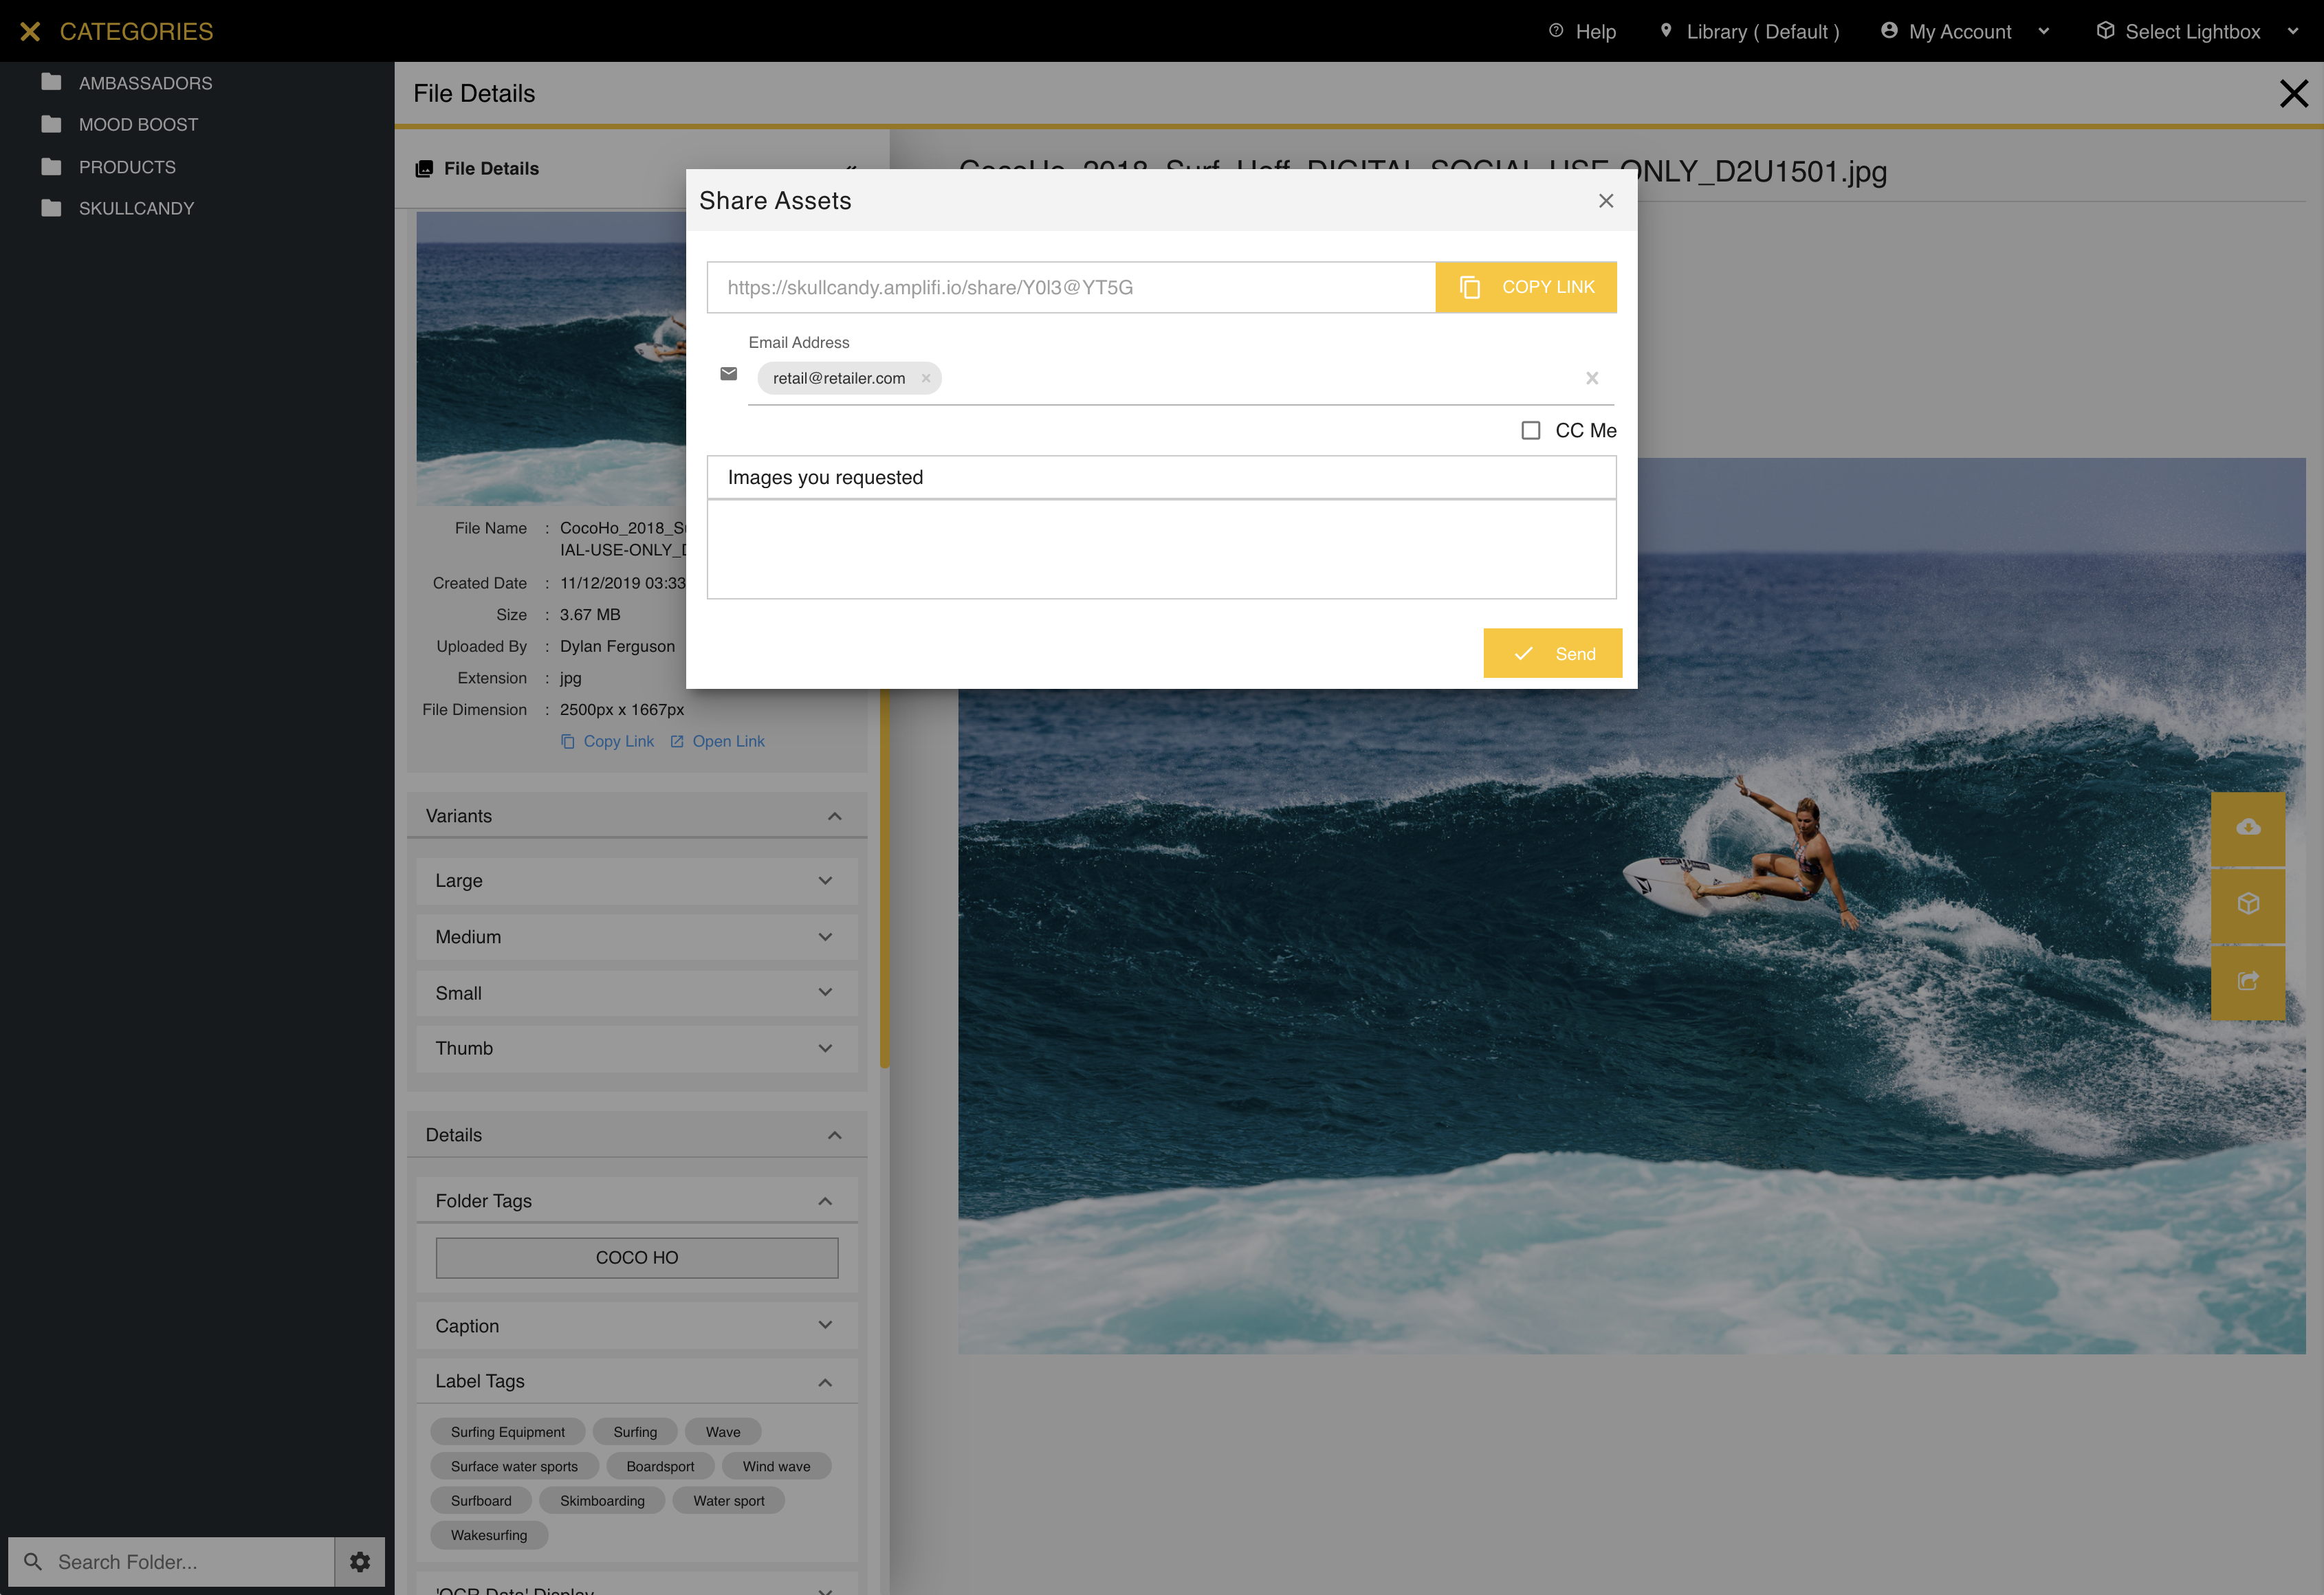
Task: Click the add to lightbox cube icon
Action: [2248, 905]
